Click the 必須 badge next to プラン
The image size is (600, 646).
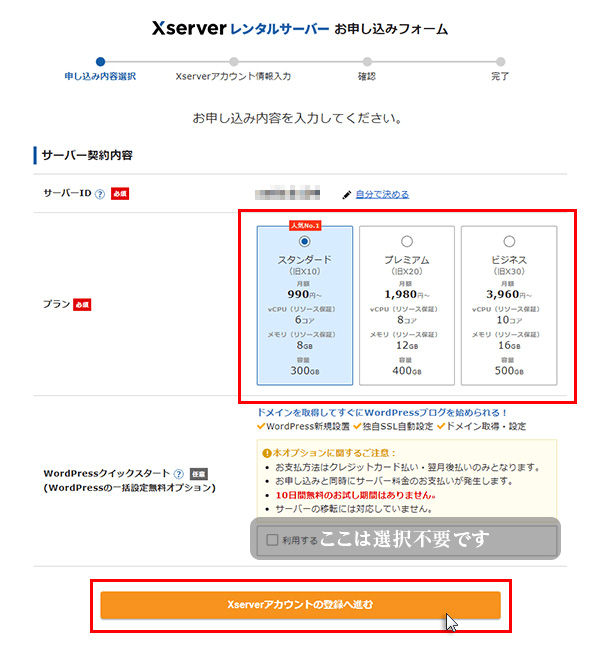coord(82,305)
